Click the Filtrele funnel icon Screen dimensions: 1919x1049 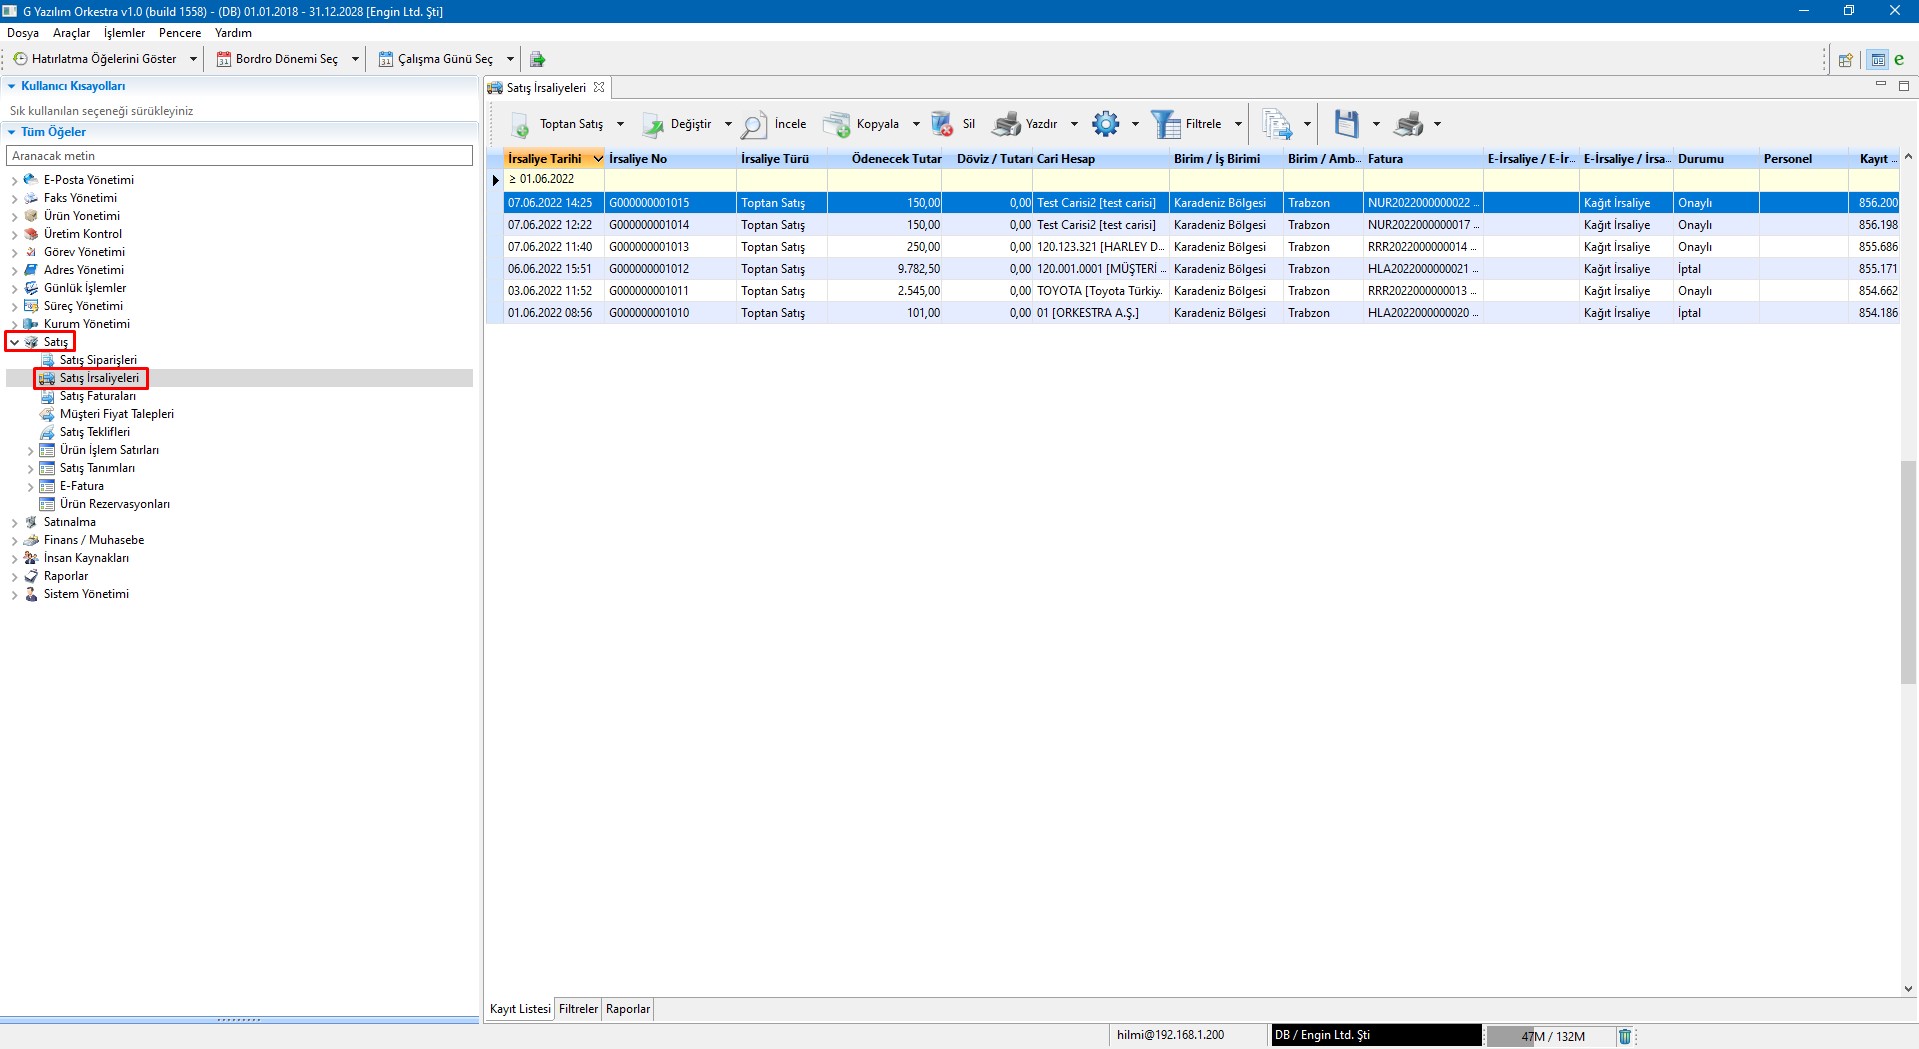point(1166,125)
